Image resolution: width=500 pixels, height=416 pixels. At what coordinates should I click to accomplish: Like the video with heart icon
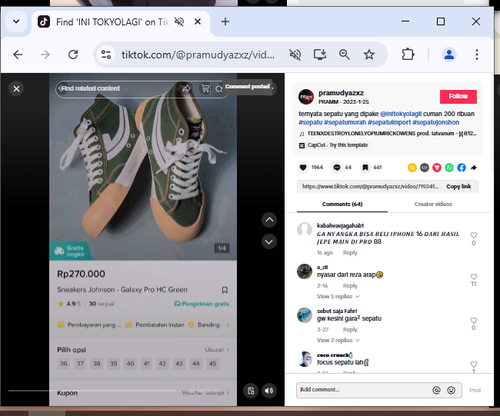coord(303,167)
